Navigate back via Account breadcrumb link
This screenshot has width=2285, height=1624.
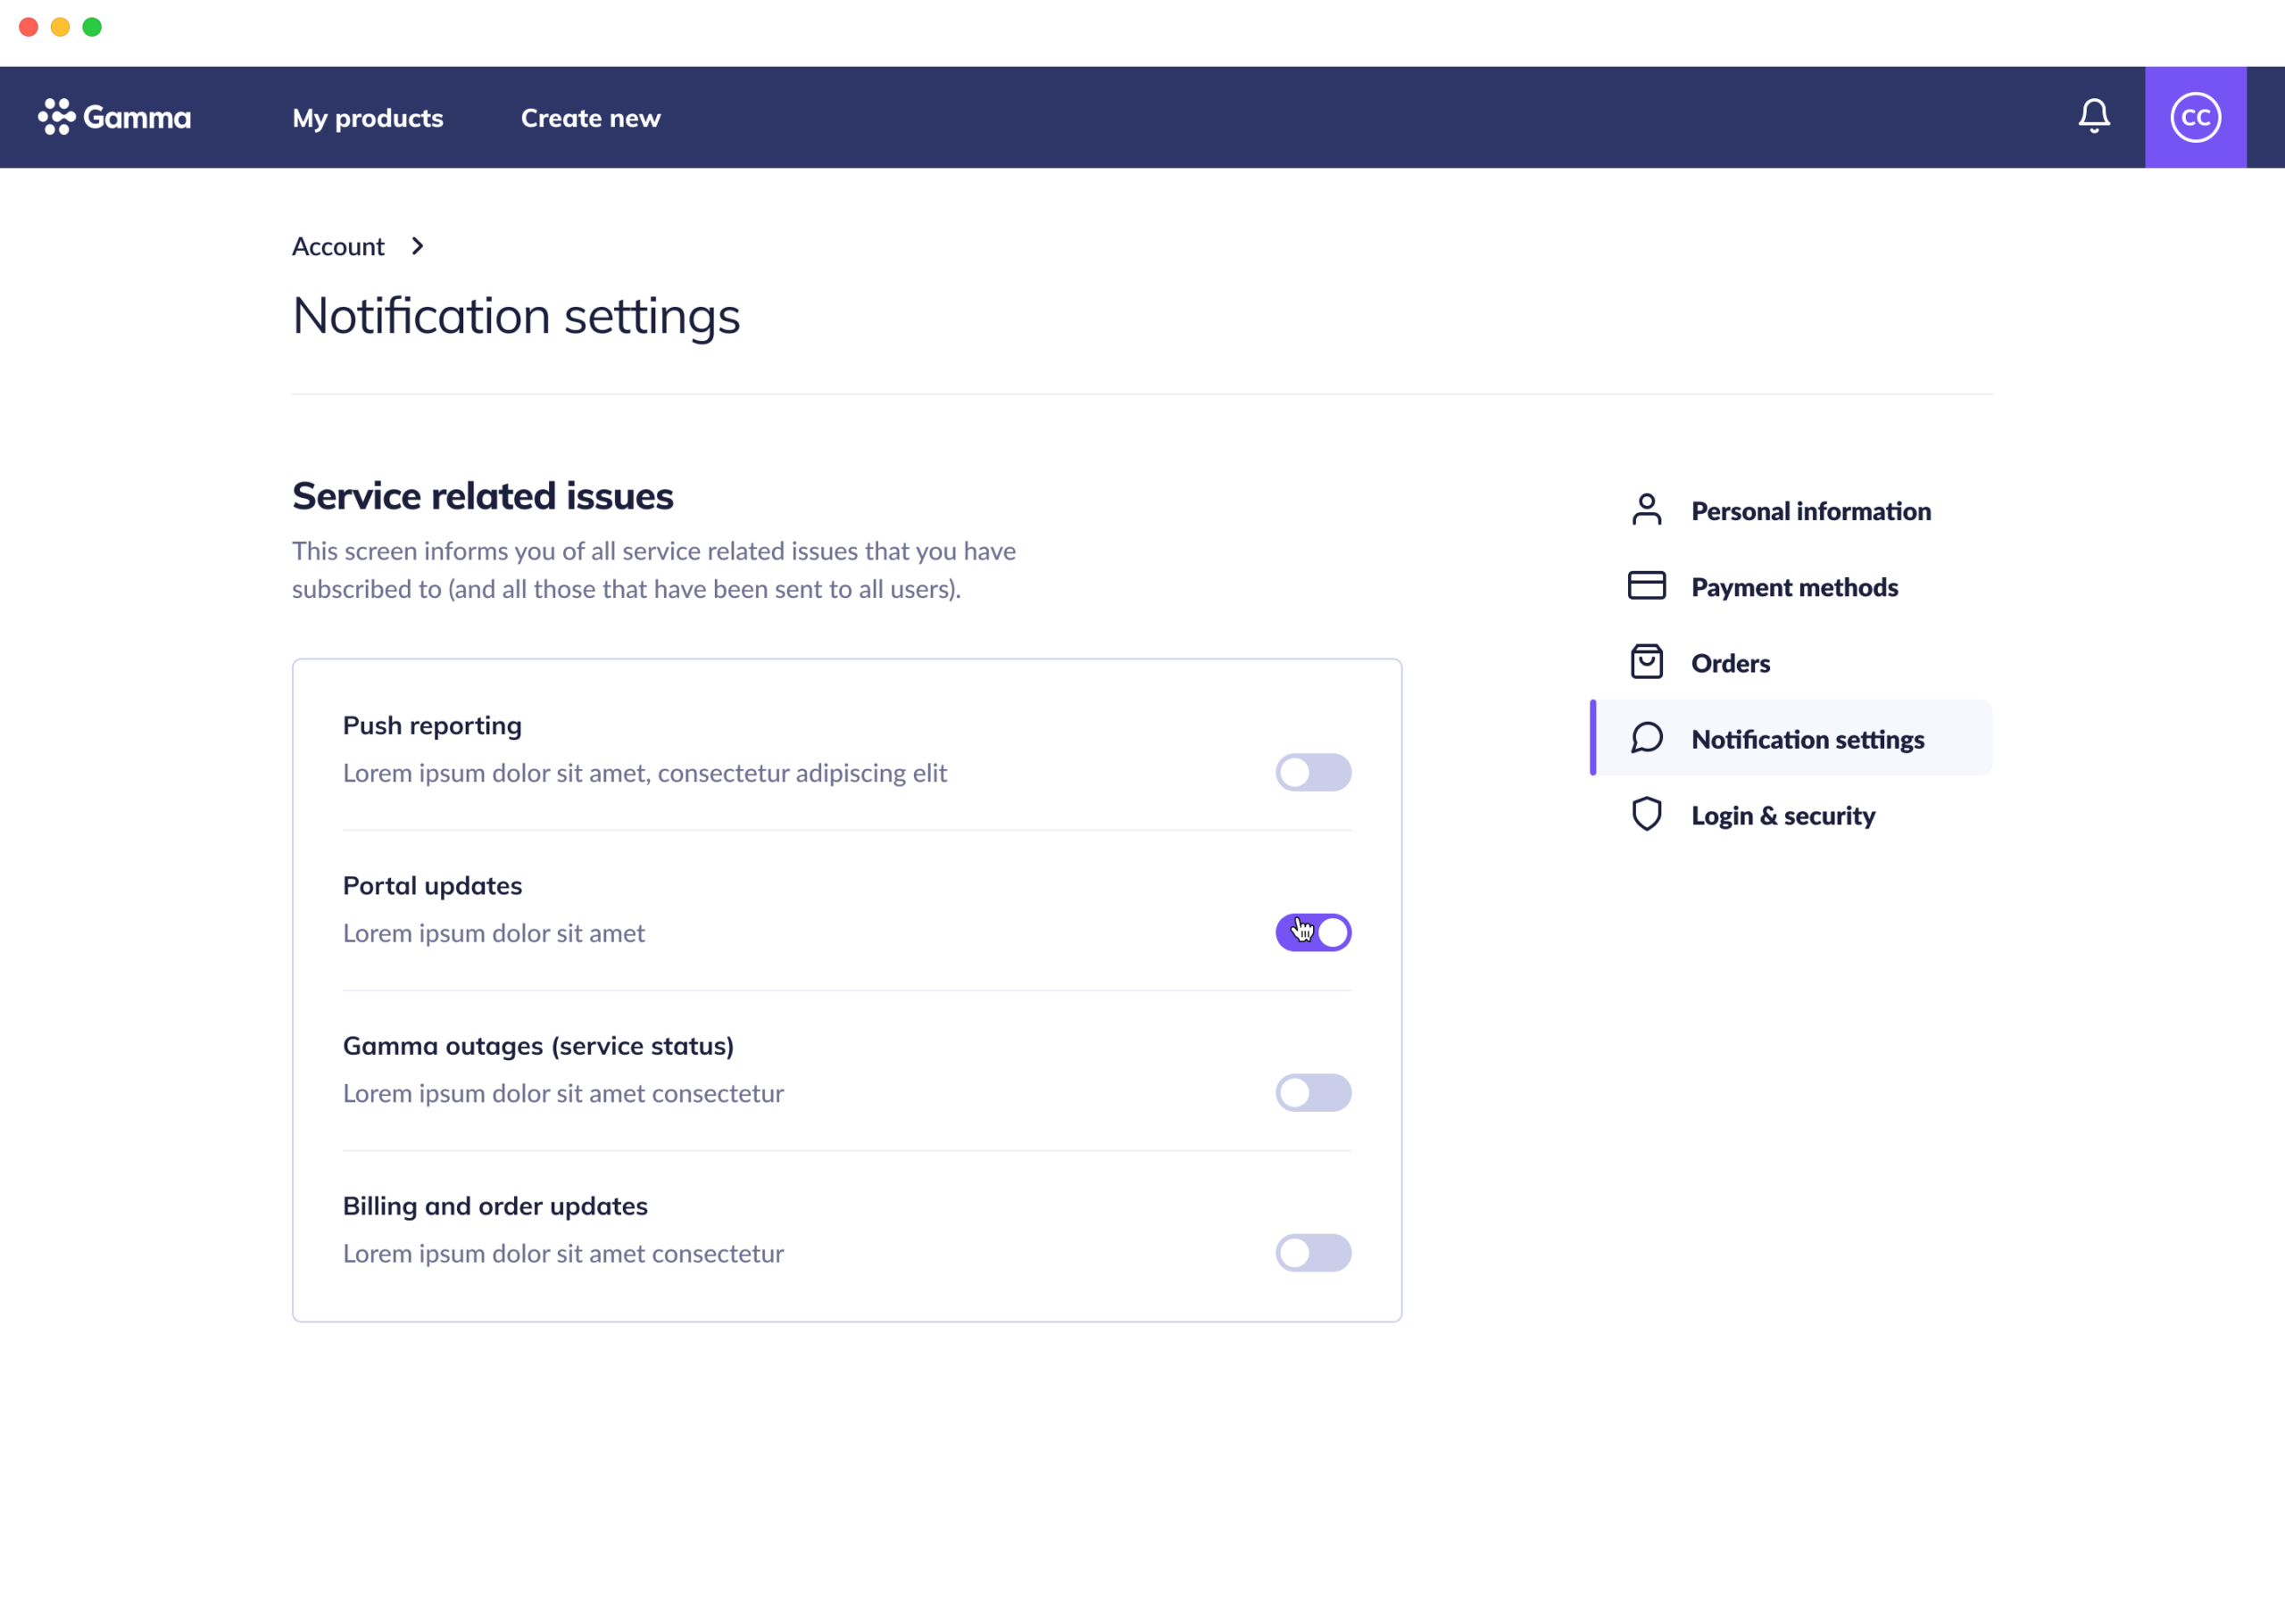pyautogui.click(x=337, y=246)
